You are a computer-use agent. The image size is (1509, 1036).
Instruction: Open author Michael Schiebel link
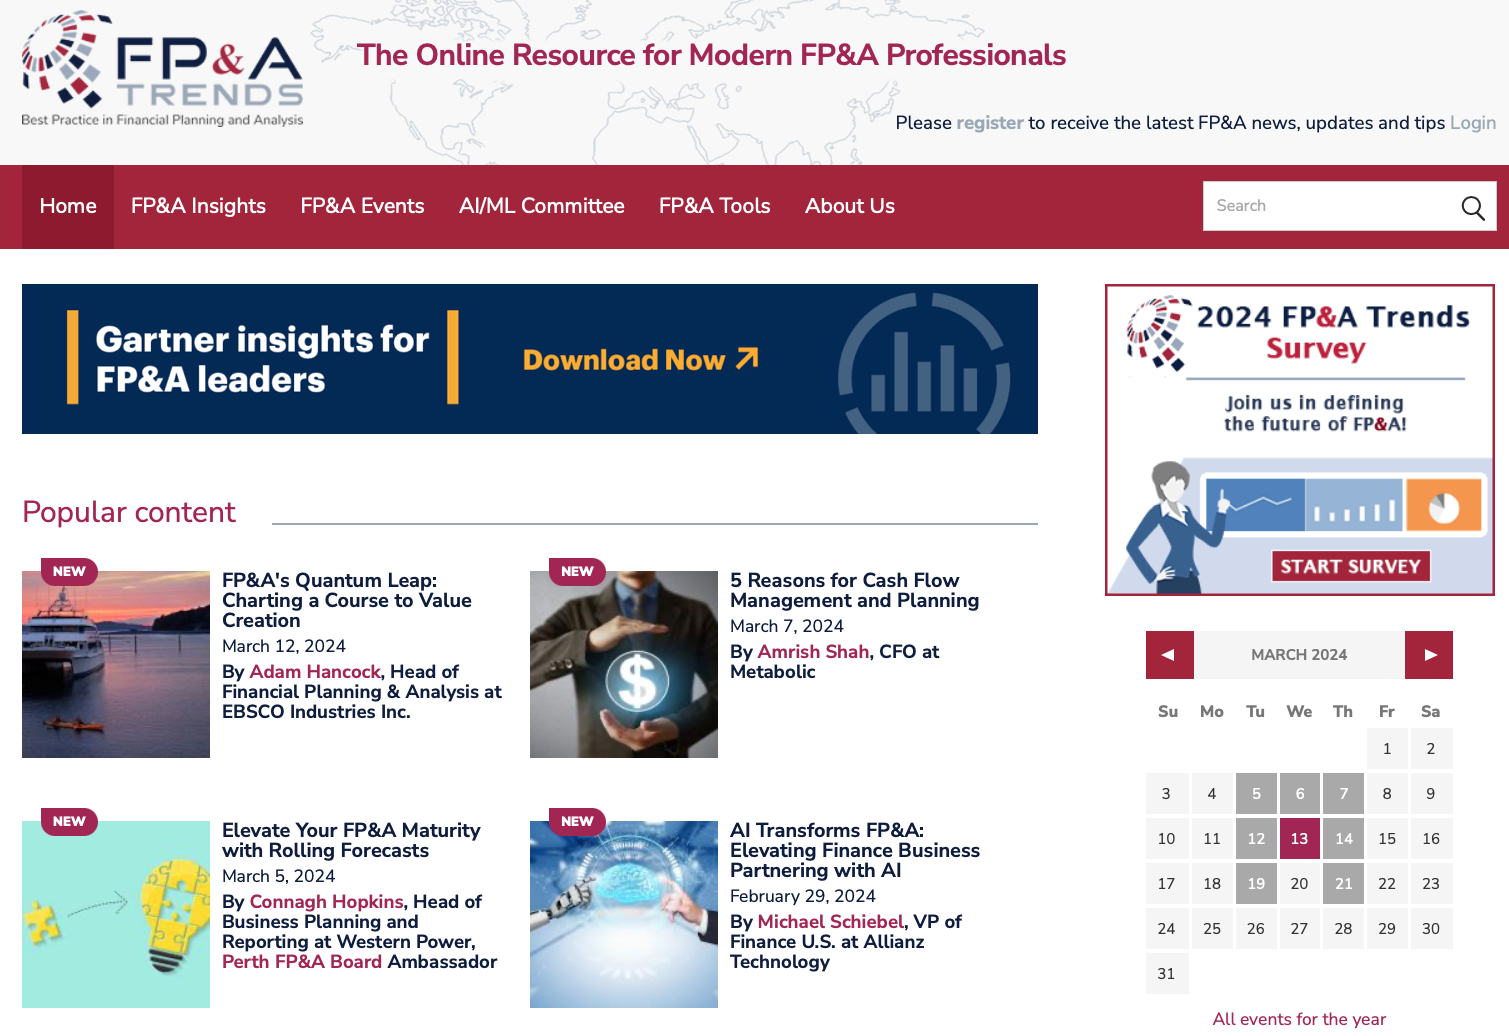(x=830, y=922)
